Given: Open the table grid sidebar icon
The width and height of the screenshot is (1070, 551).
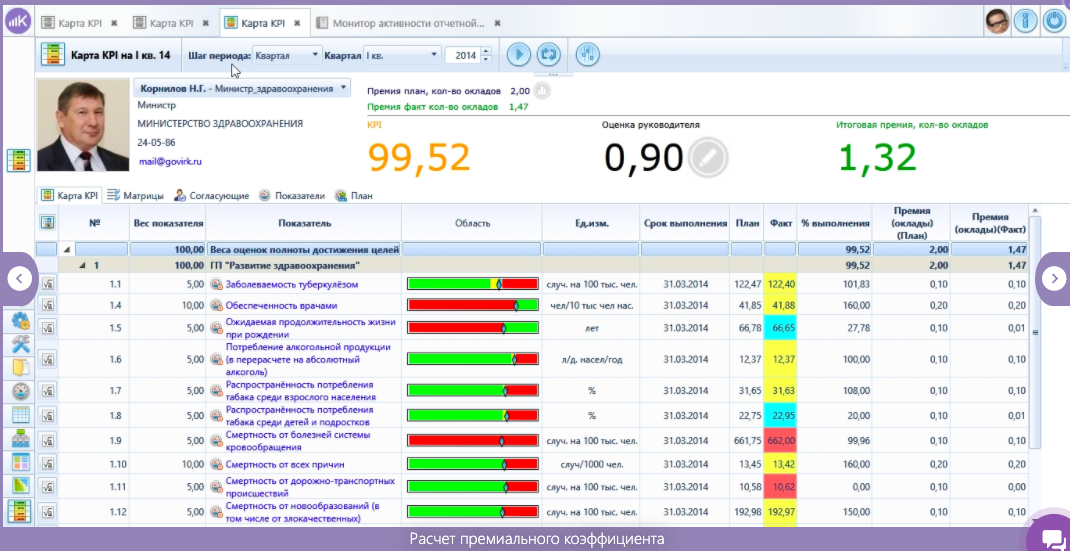Looking at the screenshot, I should pos(20,415).
